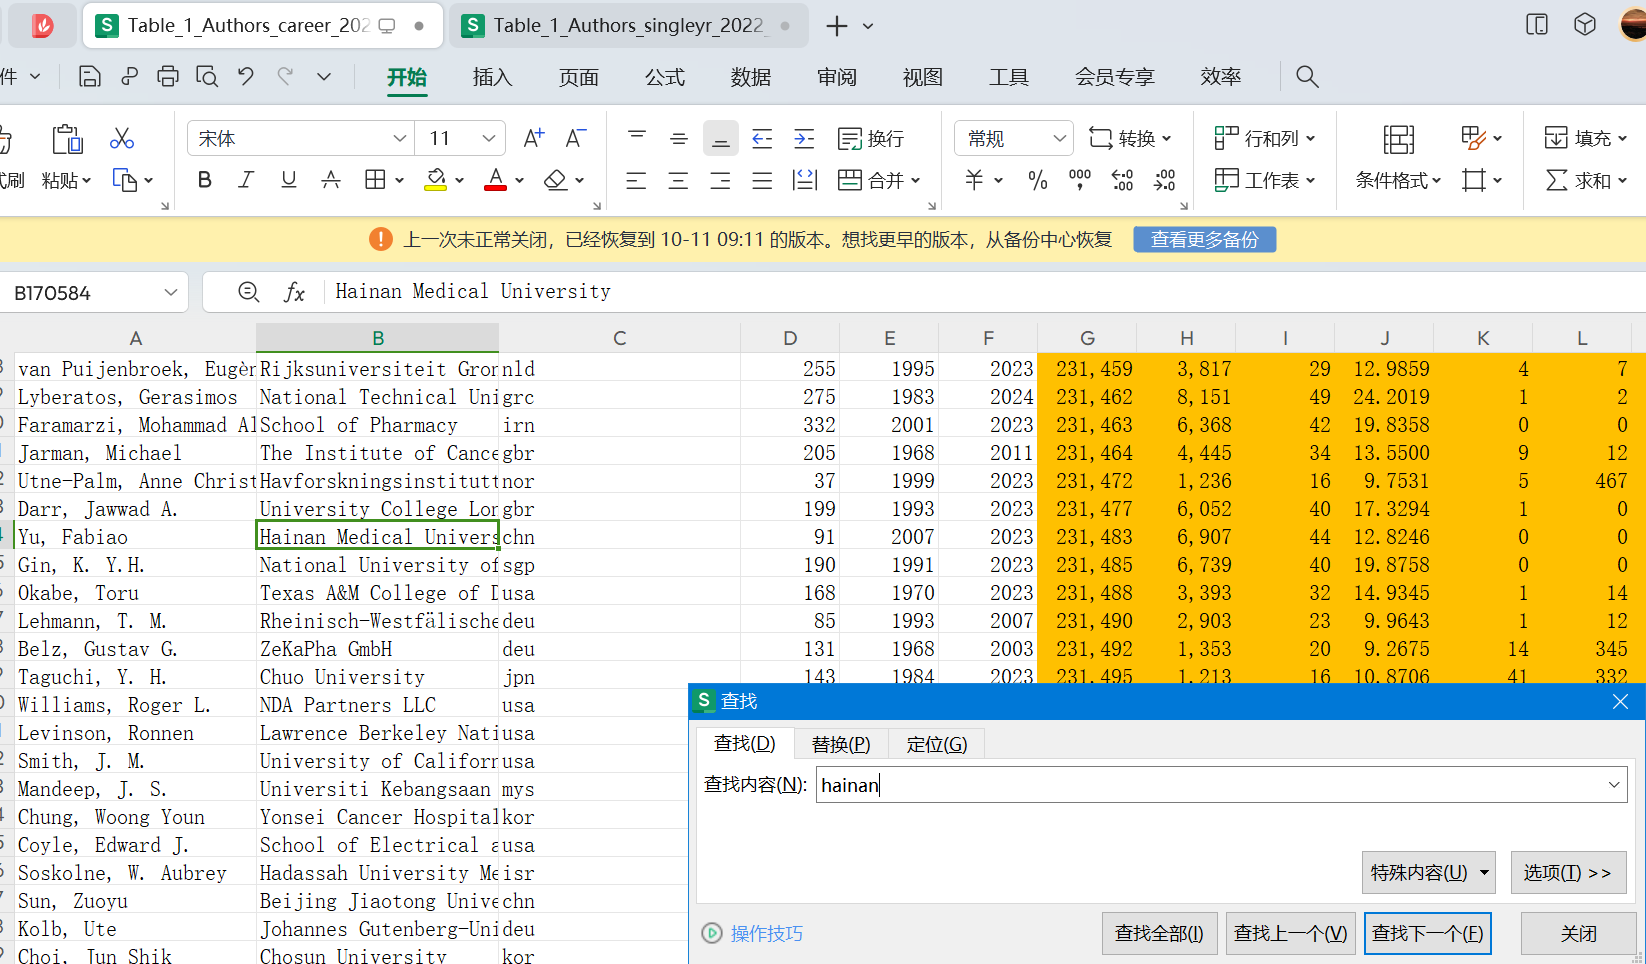The height and width of the screenshot is (964, 1646).
Task: Apply yellow fill color swatch
Action: [435, 180]
